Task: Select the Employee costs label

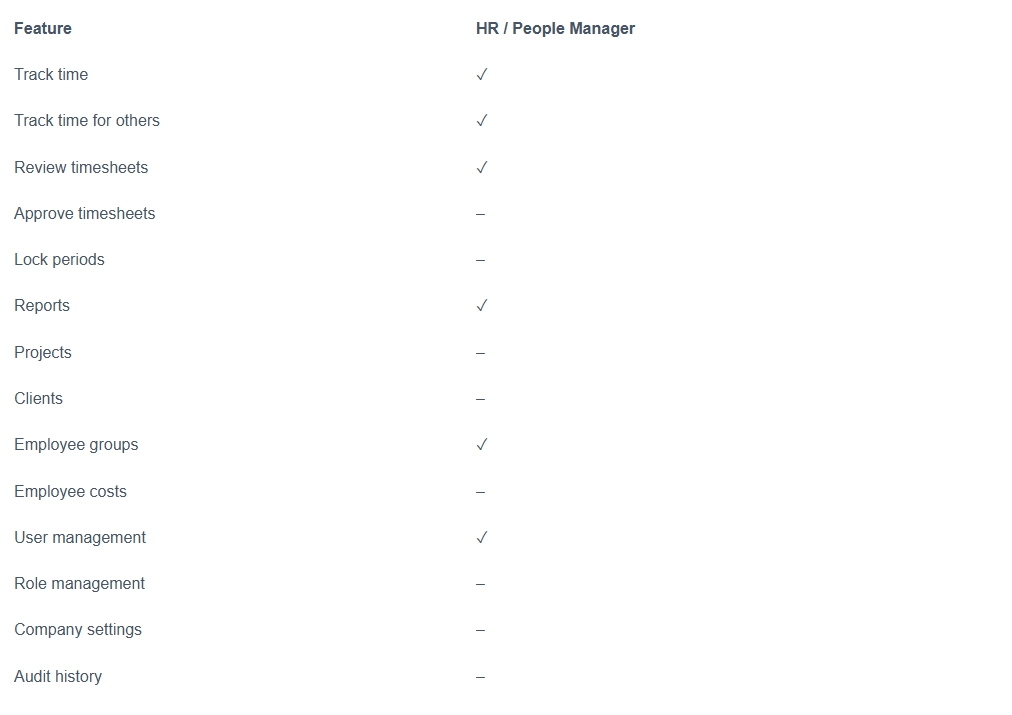Action: (70, 491)
